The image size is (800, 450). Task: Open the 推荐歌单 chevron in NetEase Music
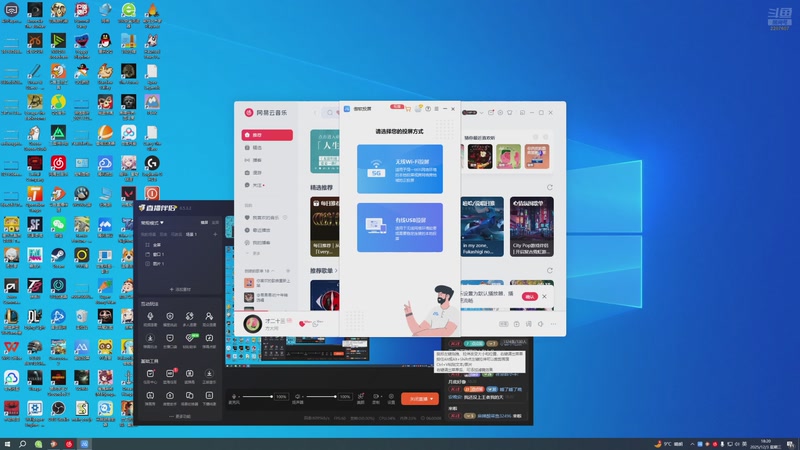pyautogui.click(x=336, y=270)
